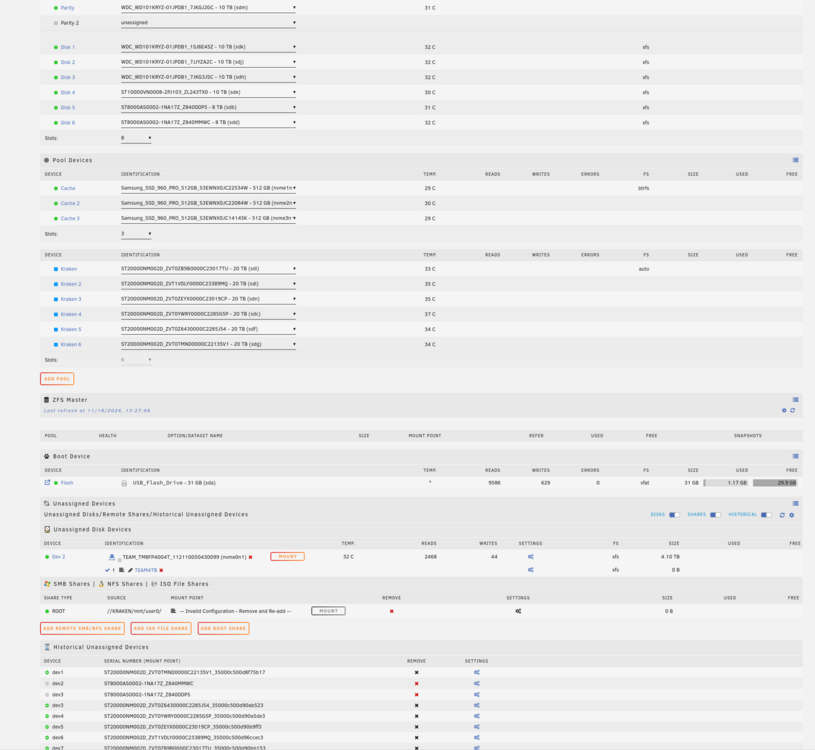
Task: Click ADD ISO FILE SHARE button
Action: tap(161, 628)
